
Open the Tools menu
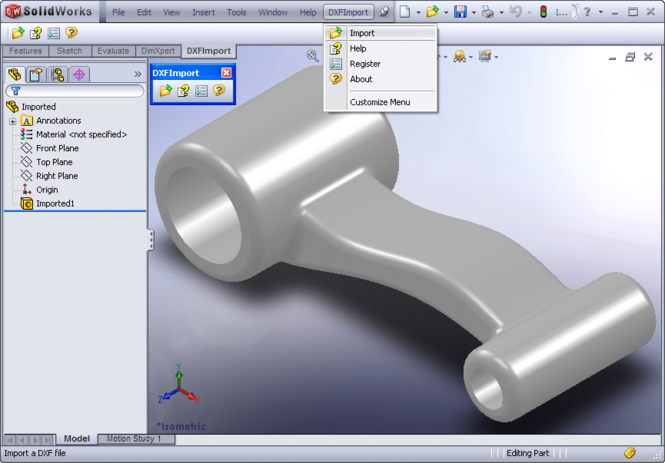click(x=236, y=12)
